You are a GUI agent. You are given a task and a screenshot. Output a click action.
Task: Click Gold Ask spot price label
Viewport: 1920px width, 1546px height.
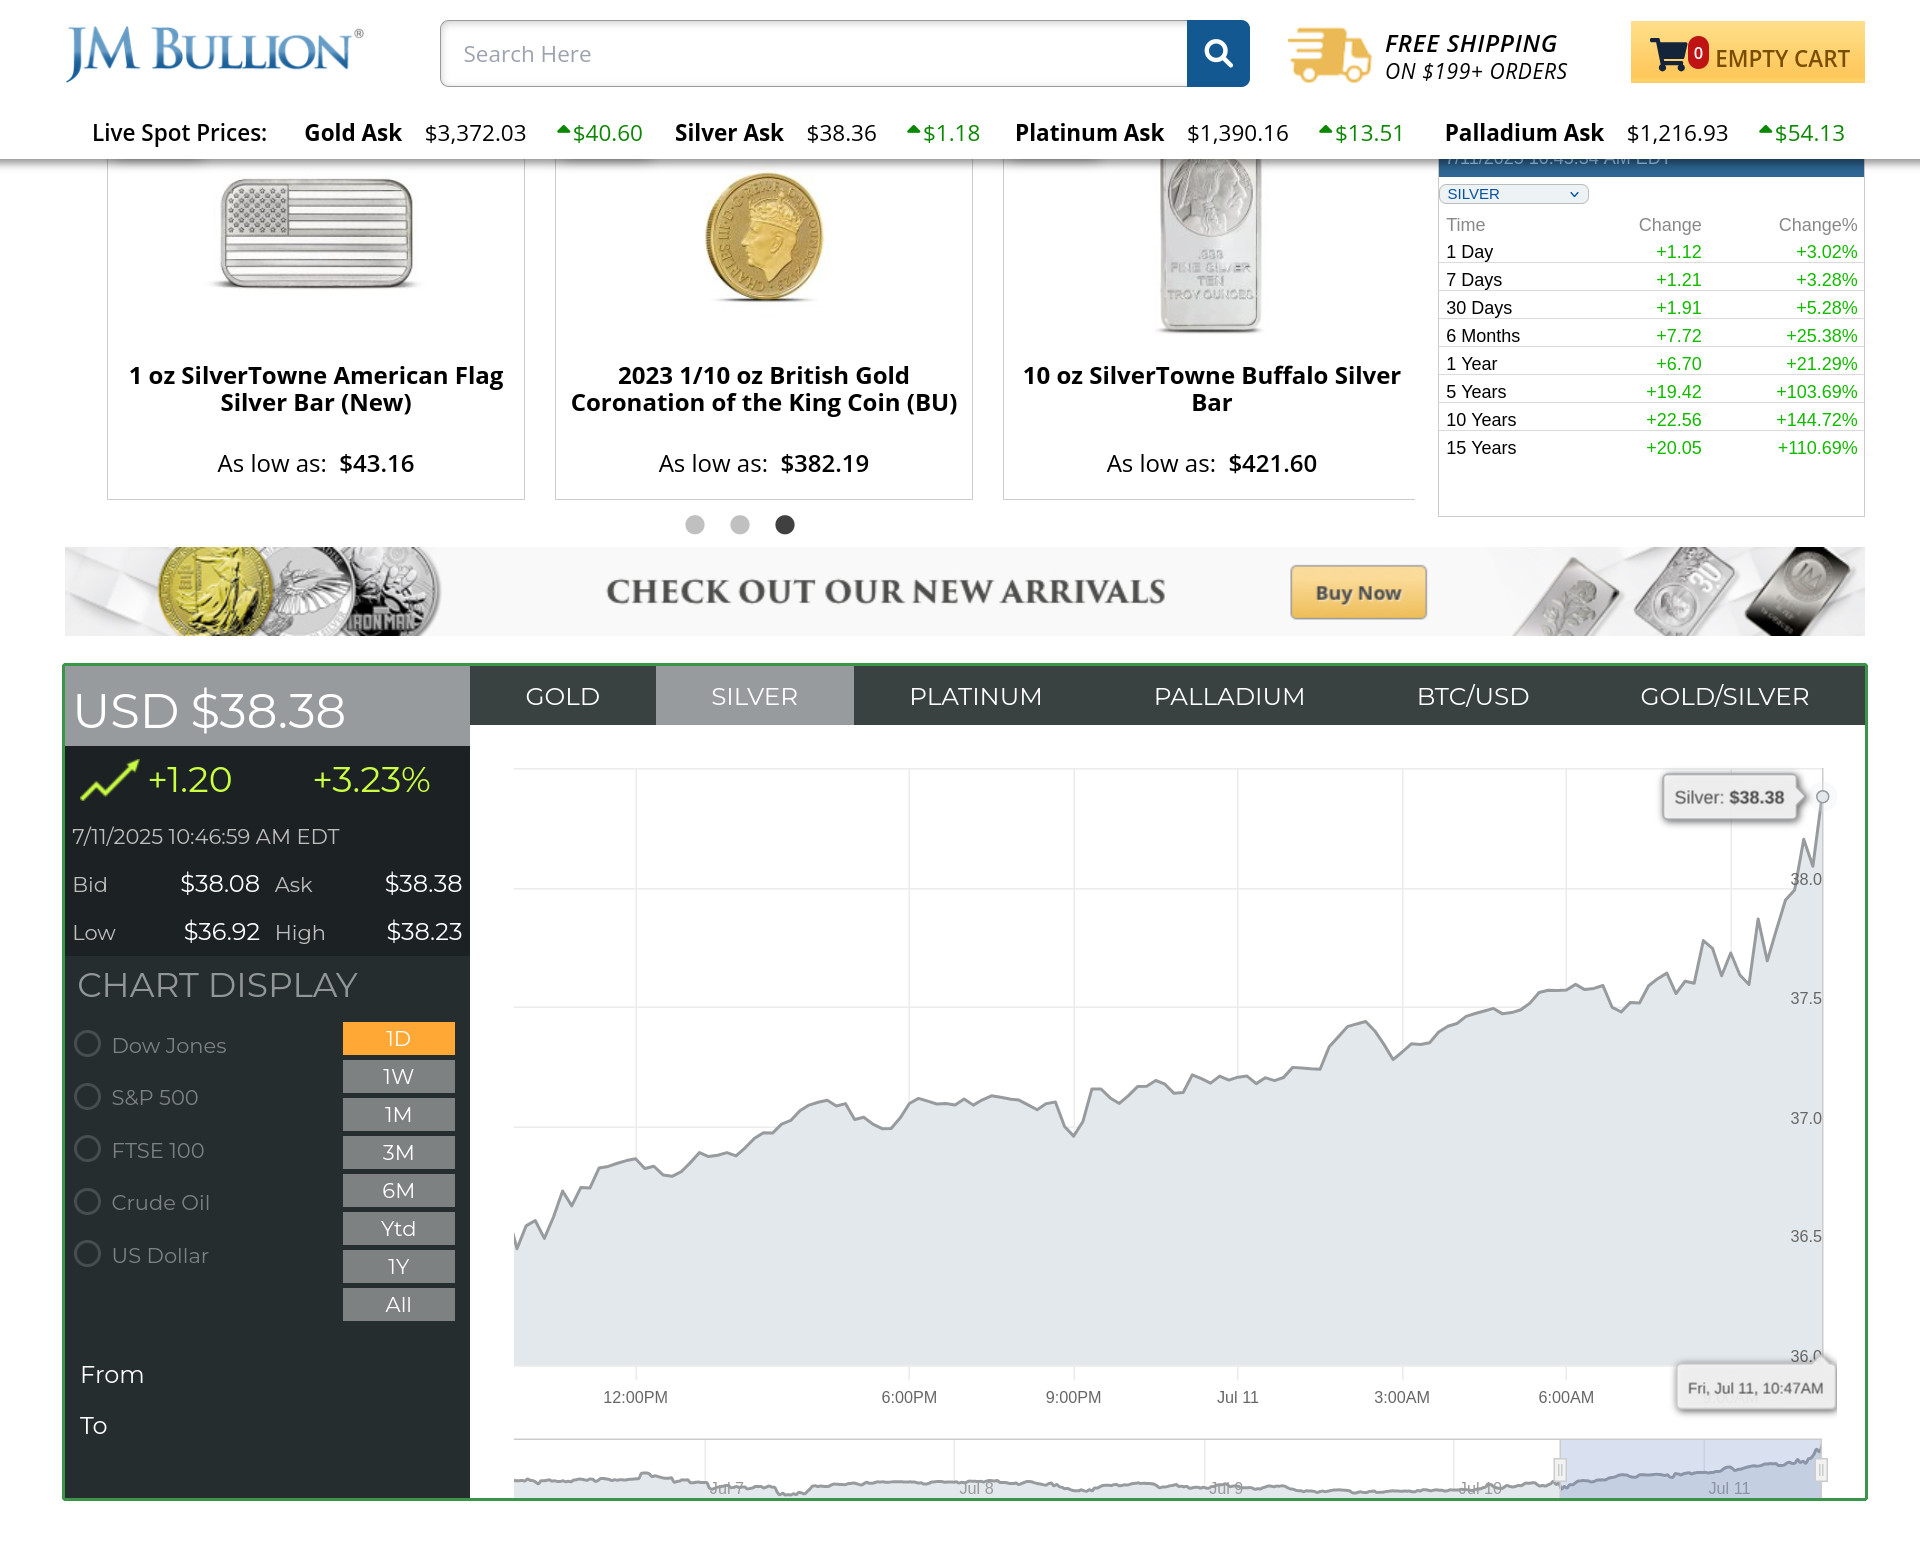[x=353, y=133]
